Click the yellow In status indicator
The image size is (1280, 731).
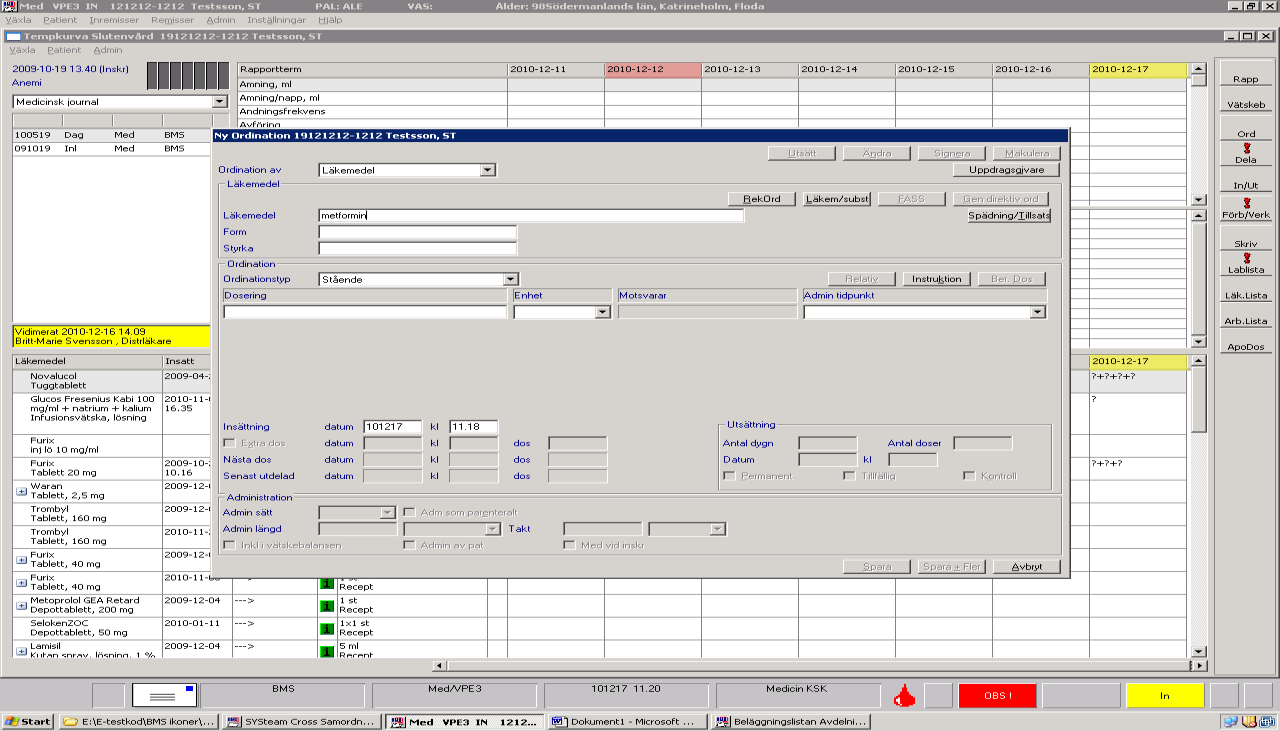(1165, 696)
